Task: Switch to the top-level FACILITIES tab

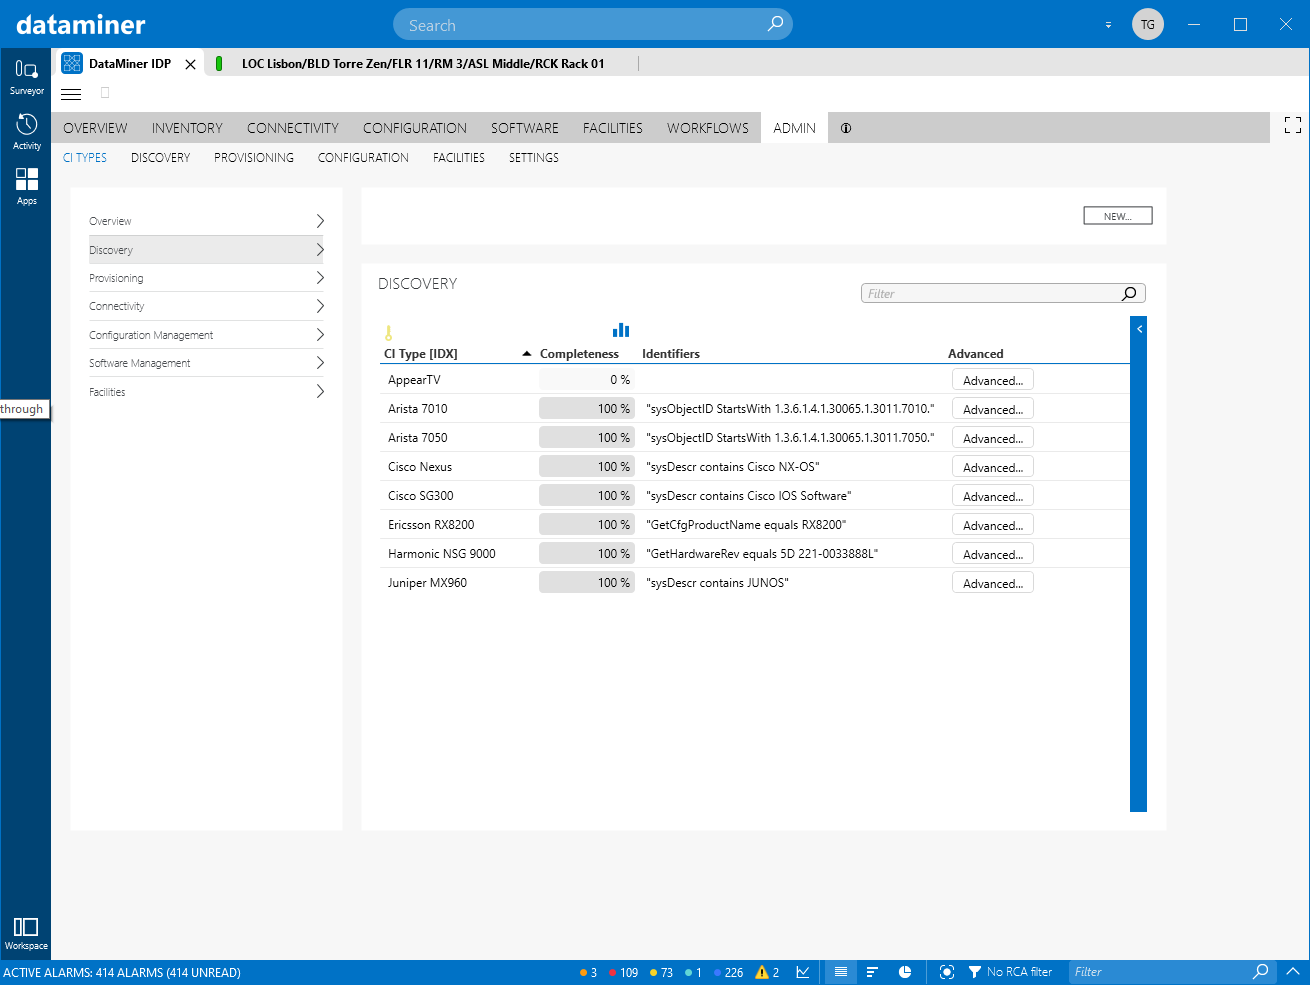Action: [x=613, y=128]
